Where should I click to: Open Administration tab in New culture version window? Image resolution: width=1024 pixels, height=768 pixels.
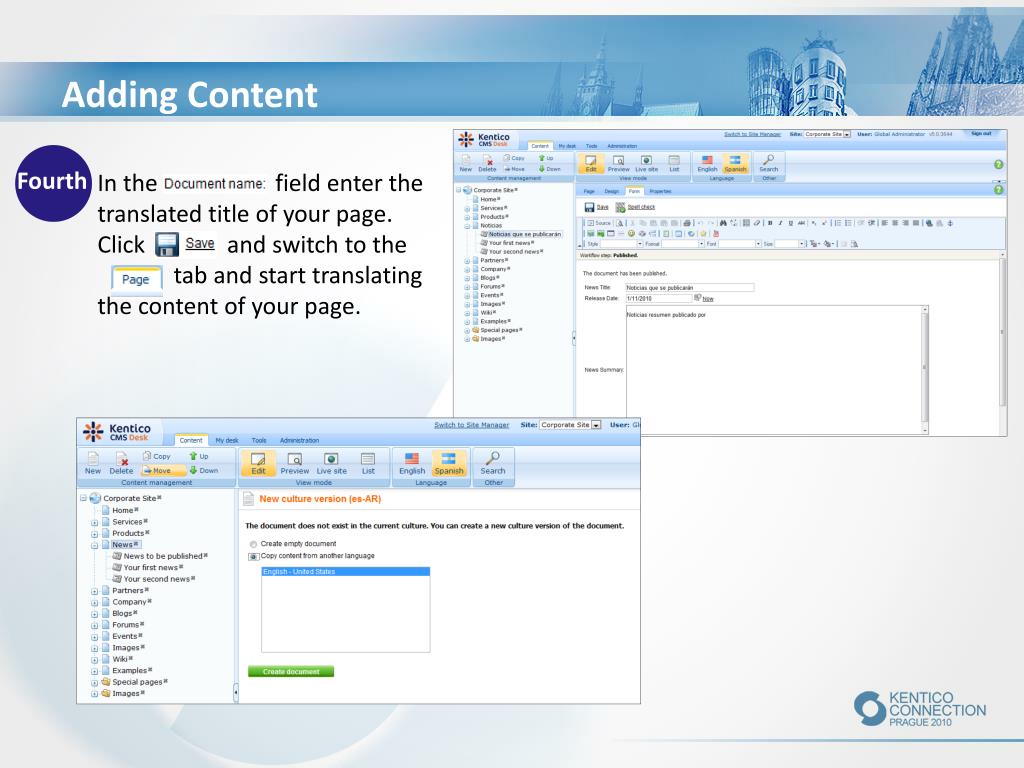pos(299,440)
